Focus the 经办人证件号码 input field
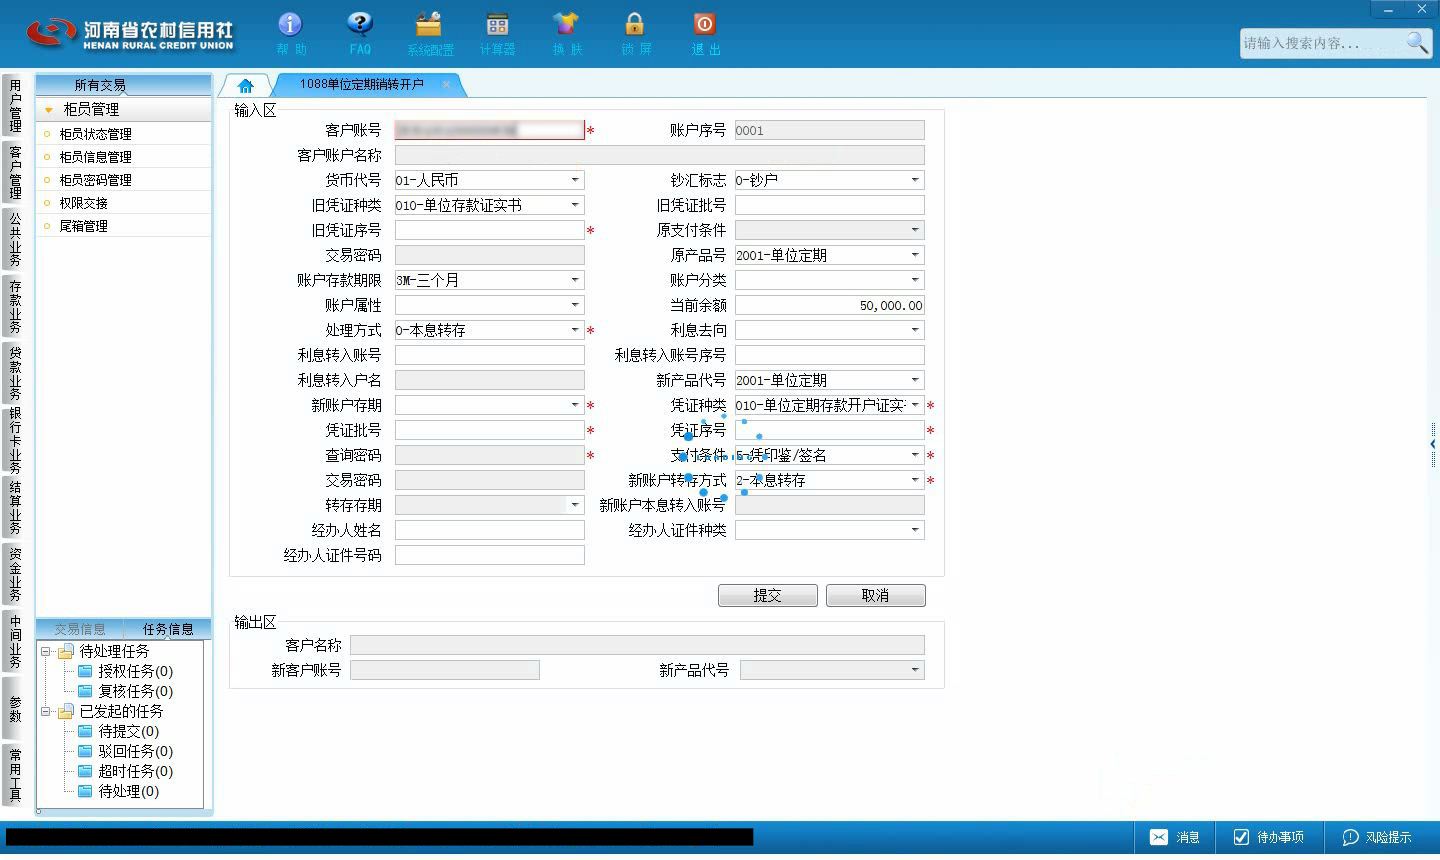The width and height of the screenshot is (1440, 860). (x=489, y=555)
